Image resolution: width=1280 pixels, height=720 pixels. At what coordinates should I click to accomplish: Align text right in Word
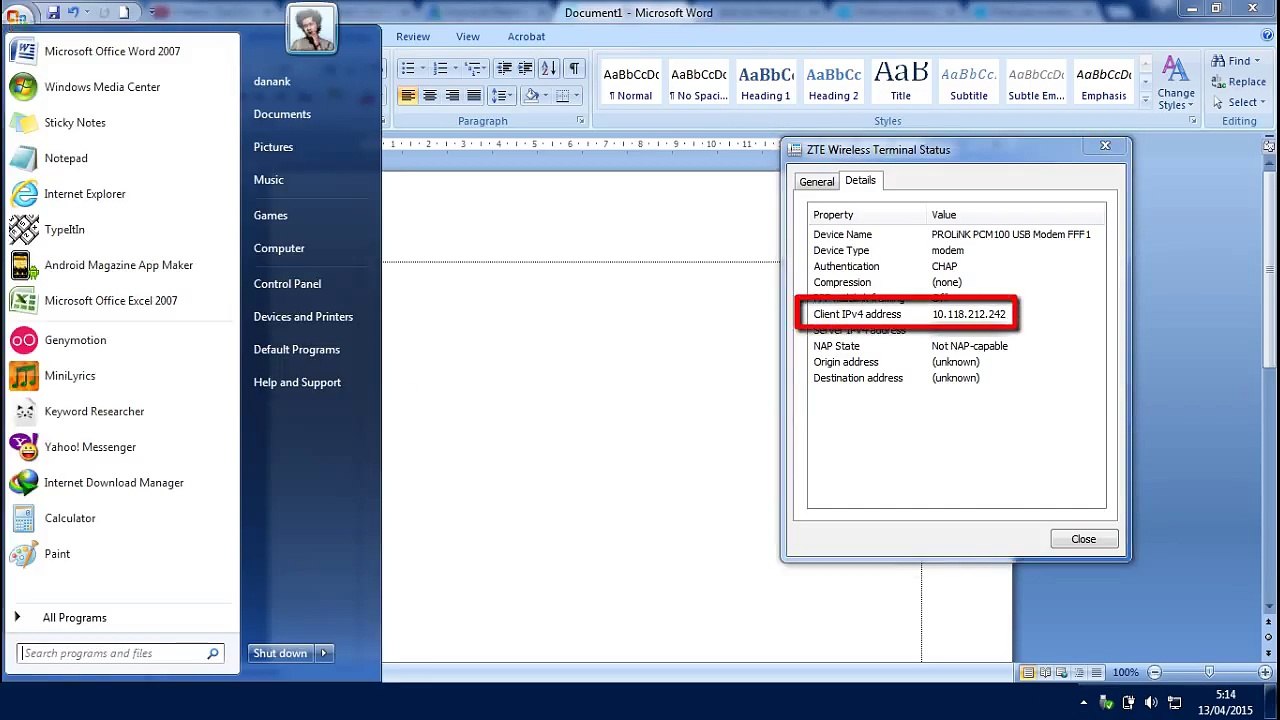(x=452, y=95)
